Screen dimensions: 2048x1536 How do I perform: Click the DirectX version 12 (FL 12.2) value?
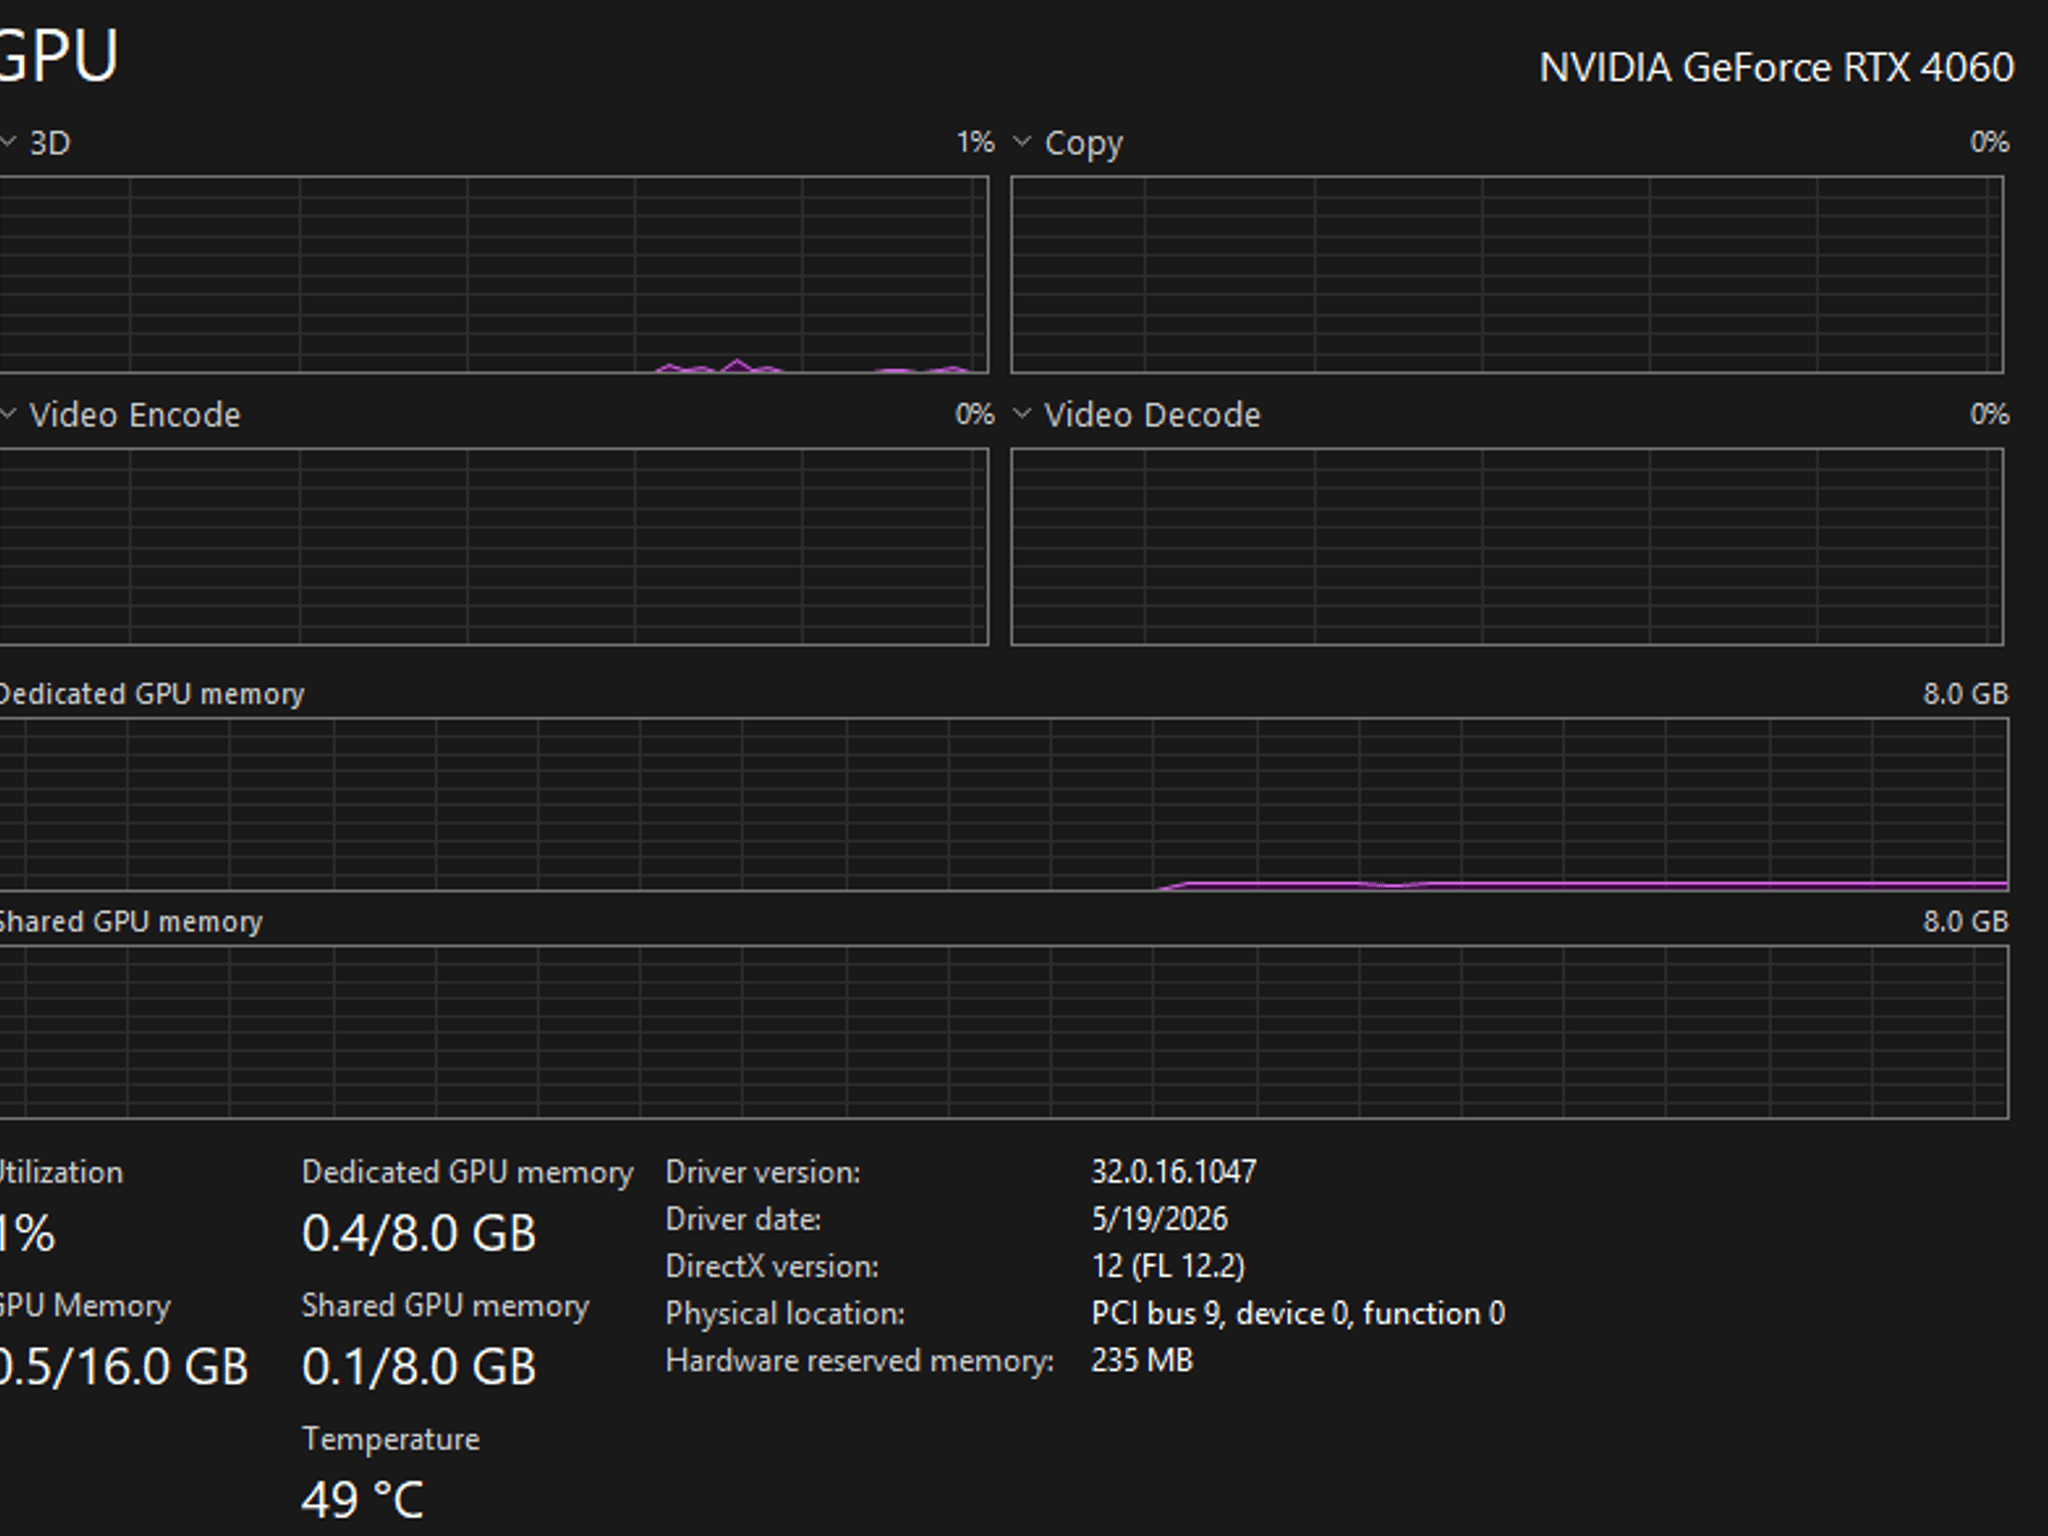coord(1168,1266)
